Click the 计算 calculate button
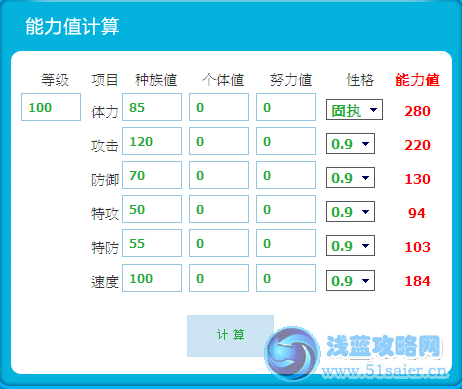 click(230, 336)
